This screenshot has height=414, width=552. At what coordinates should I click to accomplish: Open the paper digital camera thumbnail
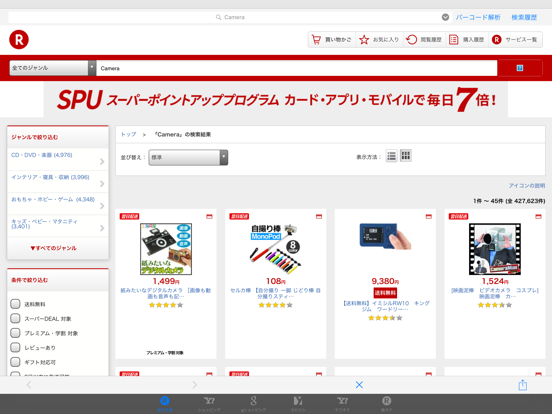click(166, 249)
